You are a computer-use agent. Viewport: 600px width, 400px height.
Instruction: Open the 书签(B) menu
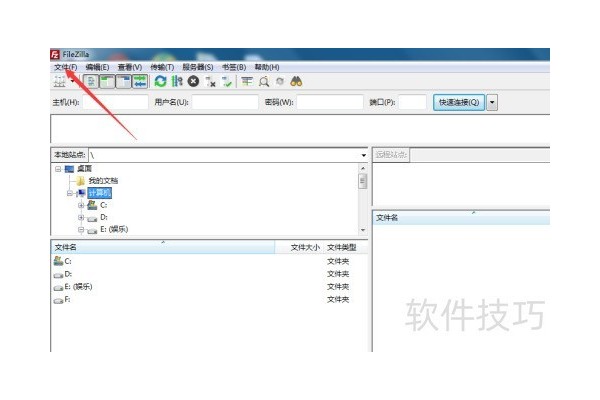coord(234,67)
